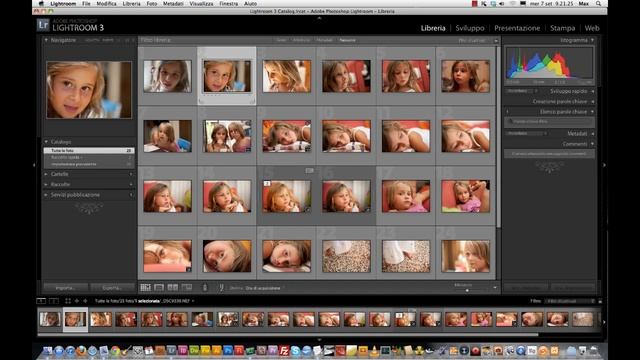Select the two girls thumbnail in grid
640x360 pixels.
[x=227, y=136]
